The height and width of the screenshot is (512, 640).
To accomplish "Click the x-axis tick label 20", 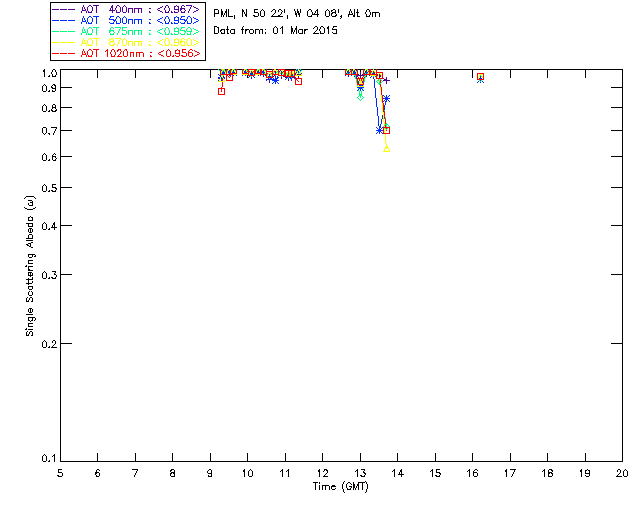I will pos(622,473).
